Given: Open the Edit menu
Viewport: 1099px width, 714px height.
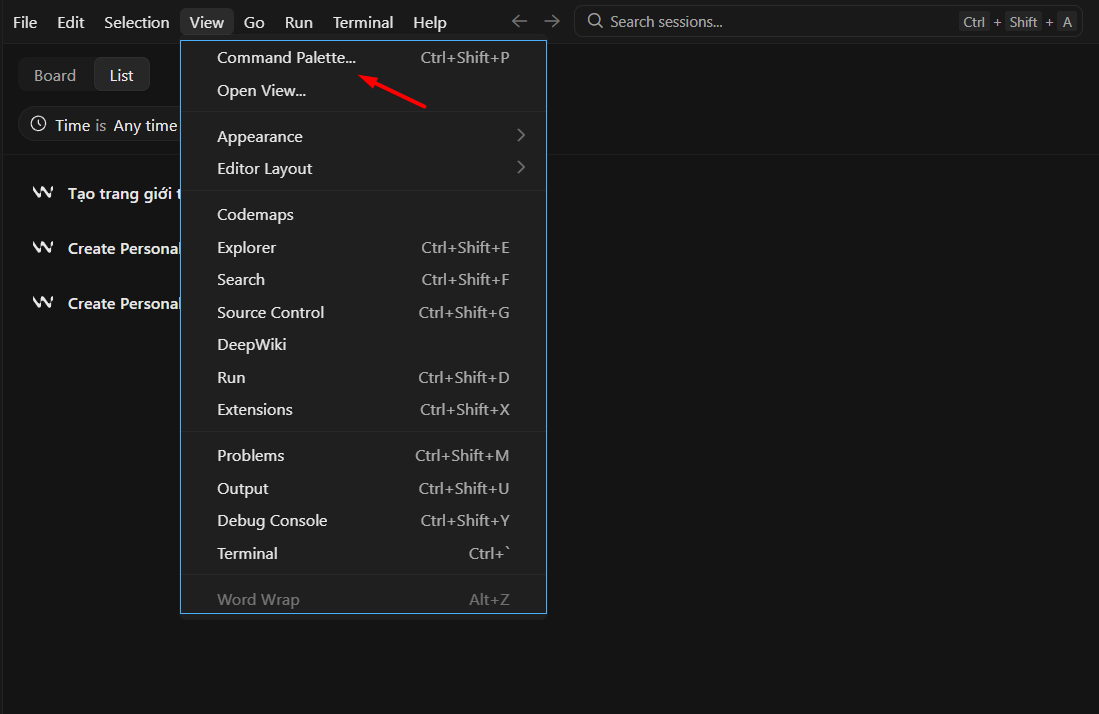Looking at the screenshot, I should (71, 22).
